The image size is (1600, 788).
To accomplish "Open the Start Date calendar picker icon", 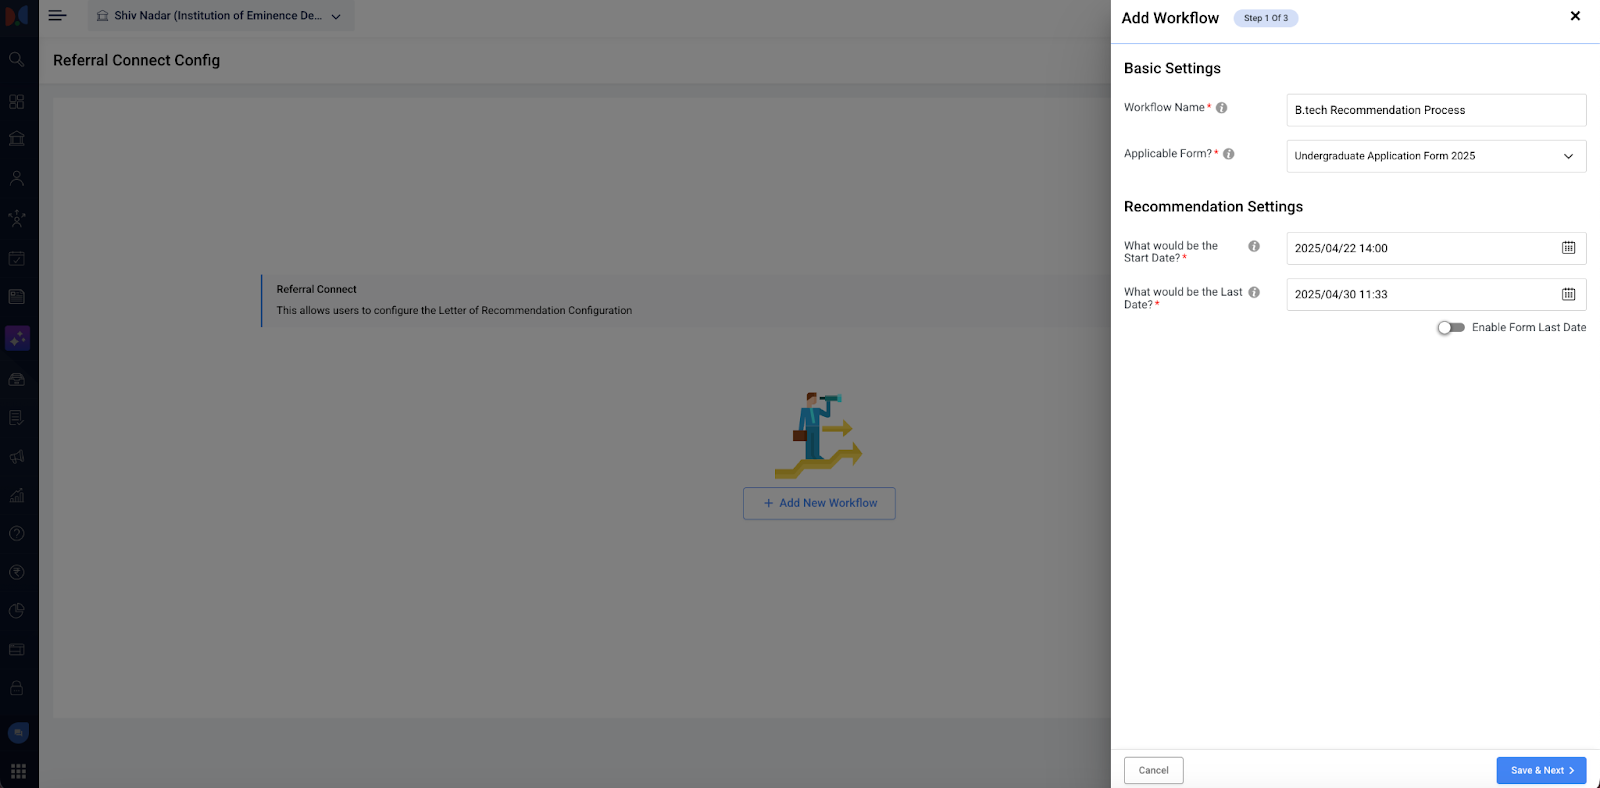I will (x=1568, y=248).
